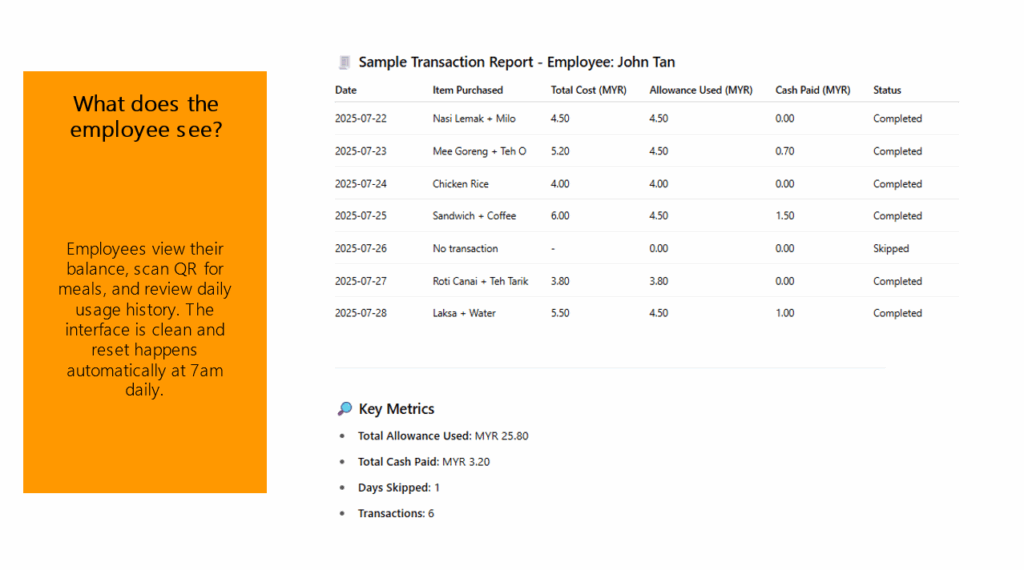Click the Cash Paid (MYR) column header
The image size is (1024, 570).
point(812,90)
